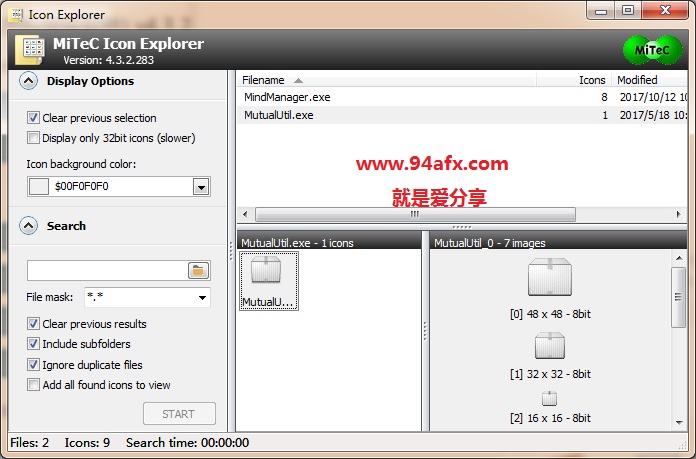Sort by Filename column header
Image resolution: width=696 pixels, height=459 pixels.
(386, 80)
